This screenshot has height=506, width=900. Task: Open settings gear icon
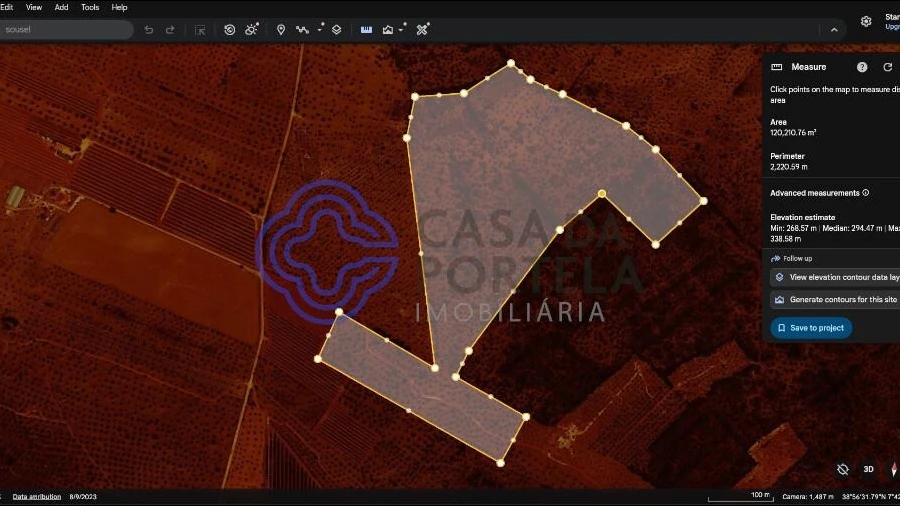[x=866, y=22]
